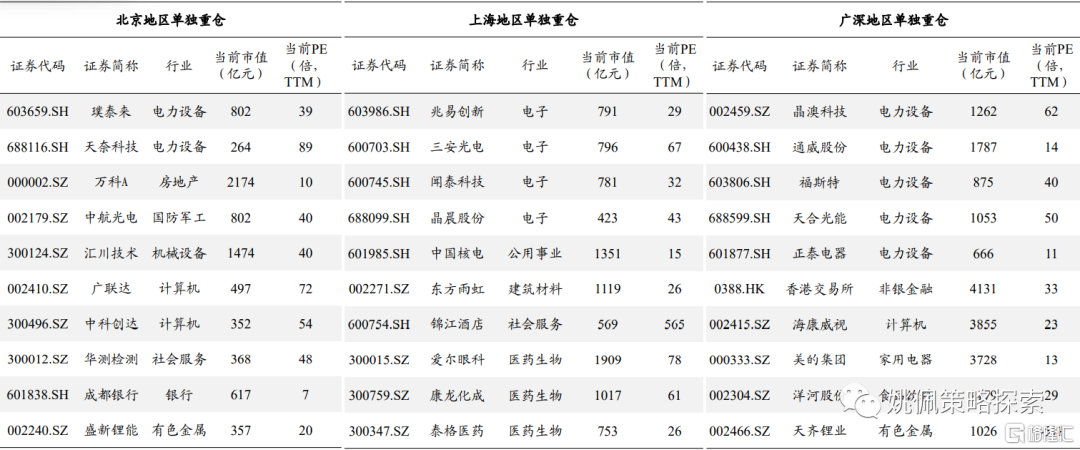Select the 中科创达 name cell

coord(110,324)
